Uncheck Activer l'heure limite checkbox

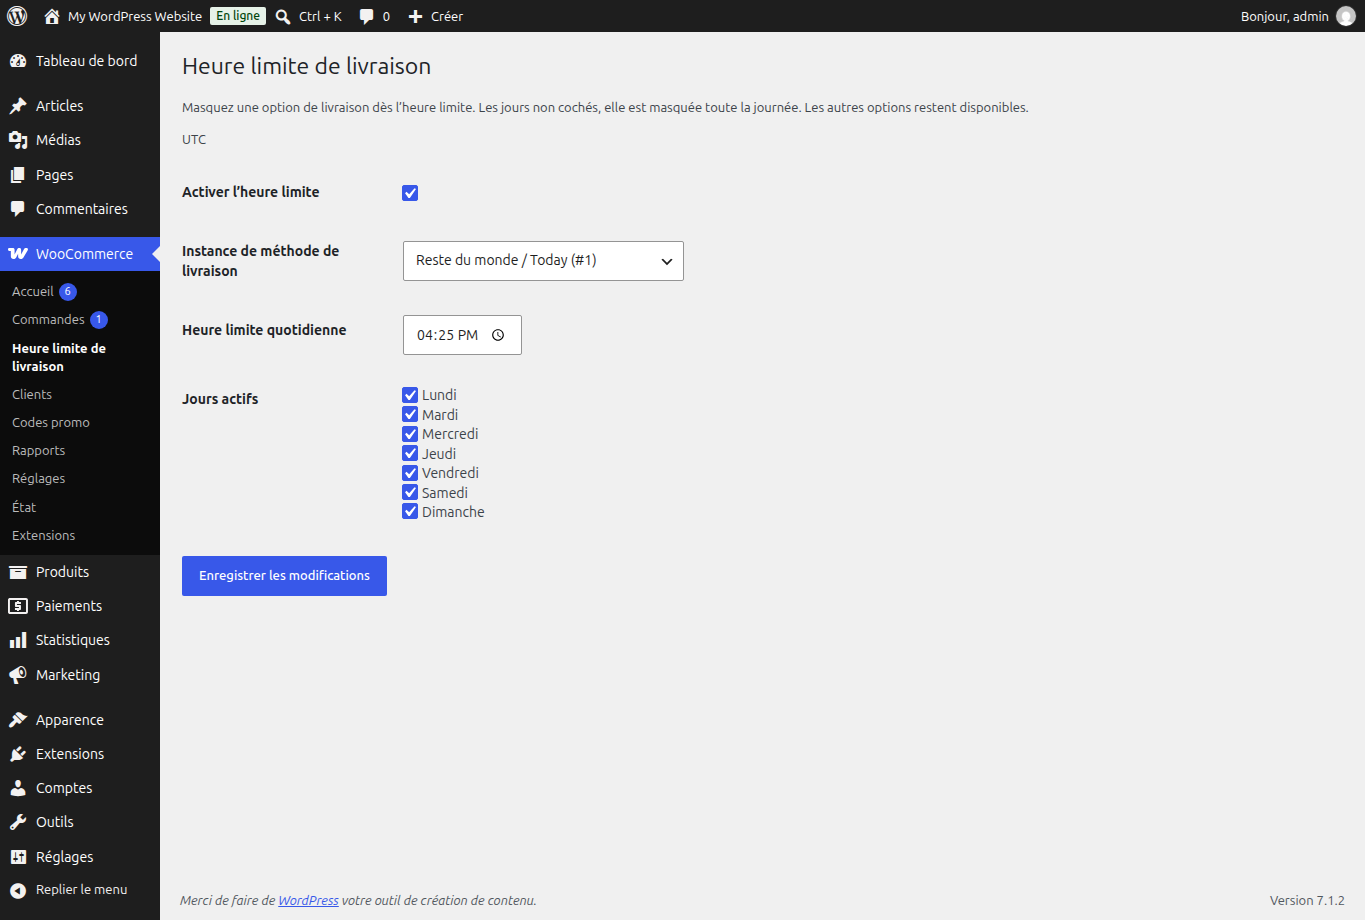click(410, 193)
